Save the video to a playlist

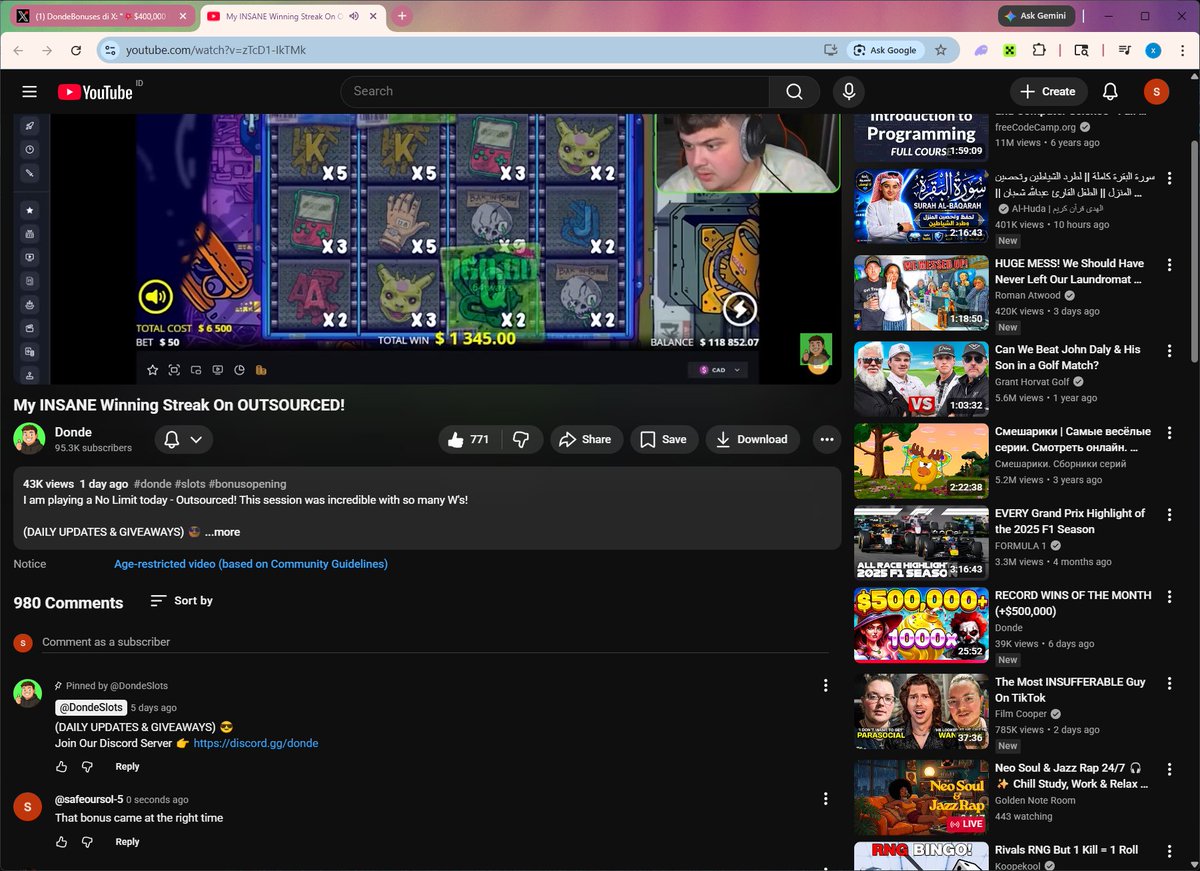tap(664, 439)
